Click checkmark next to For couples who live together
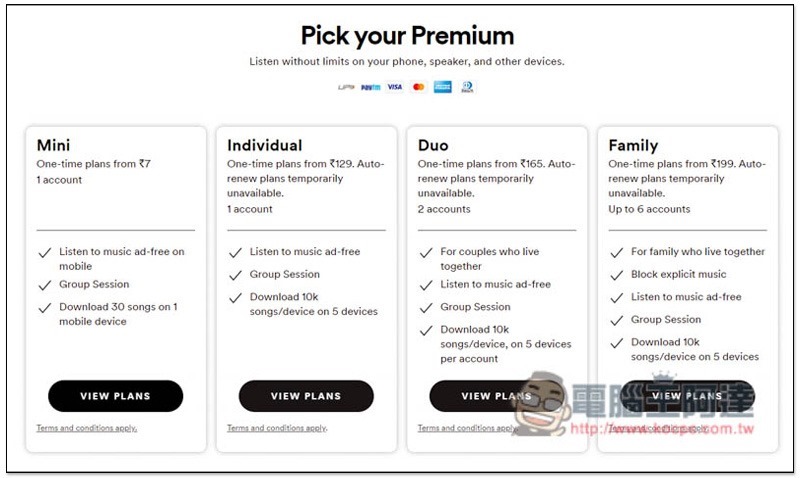 pyautogui.click(x=426, y=253)
